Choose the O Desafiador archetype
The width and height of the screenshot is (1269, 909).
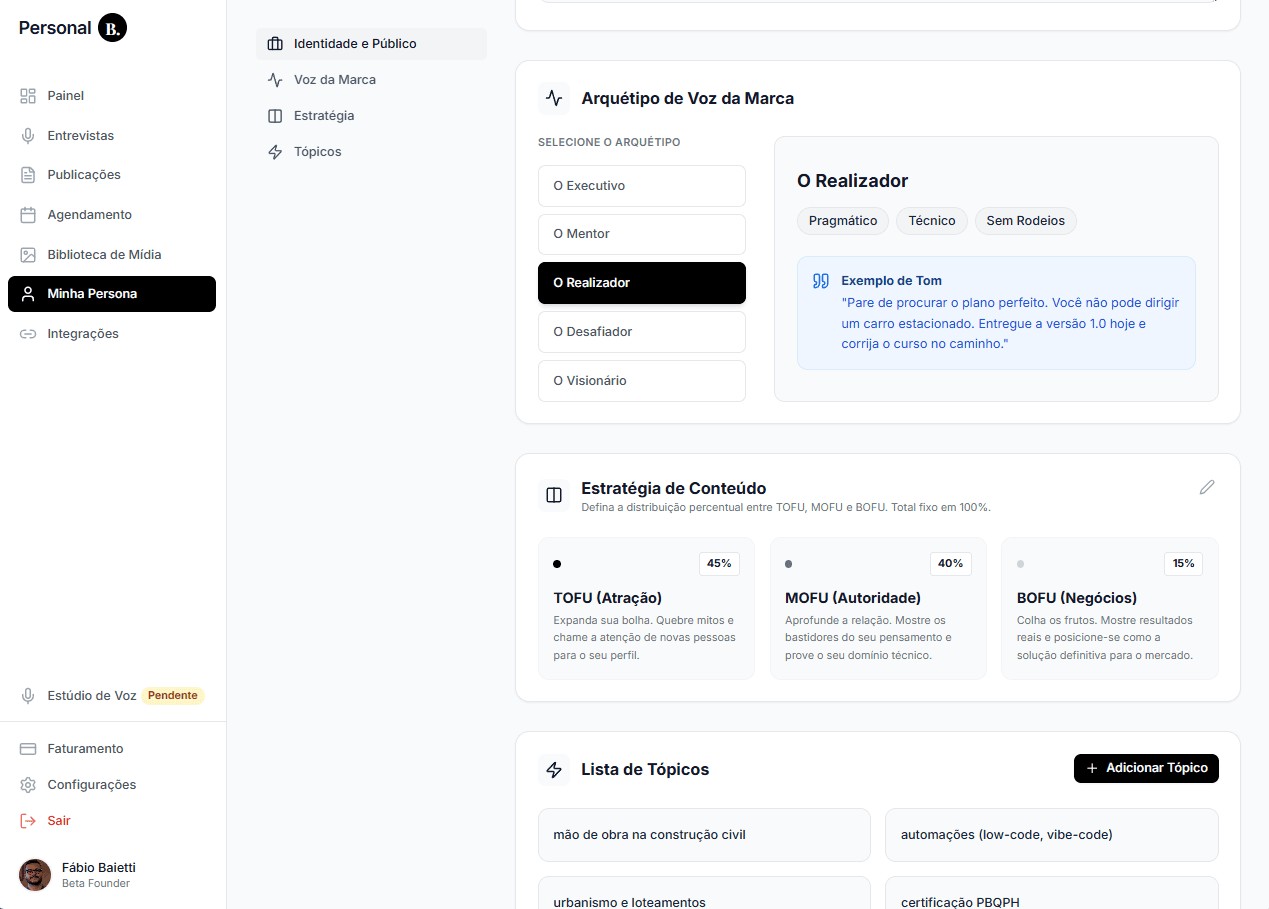coord(641,332)
